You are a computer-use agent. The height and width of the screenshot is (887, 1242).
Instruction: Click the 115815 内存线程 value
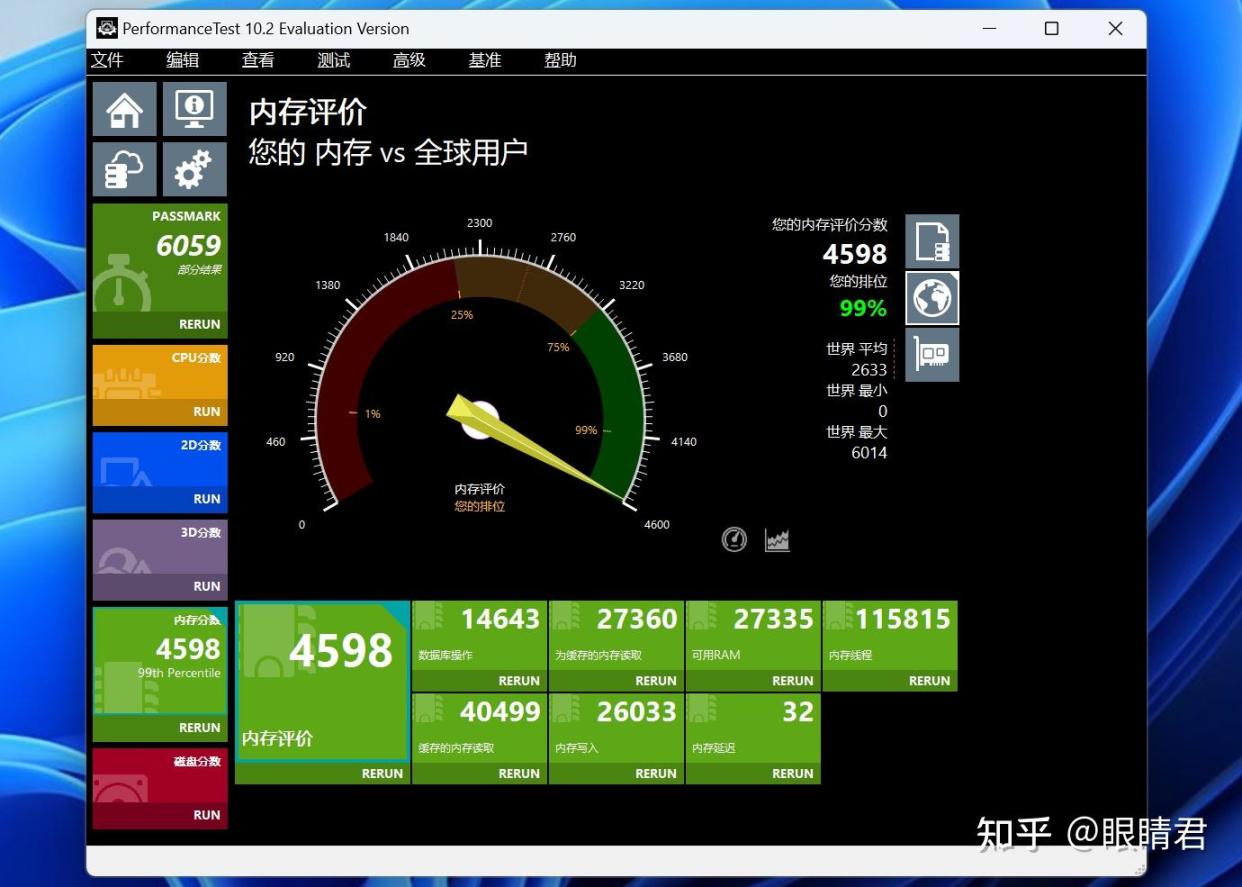click(x=903, y=620)
